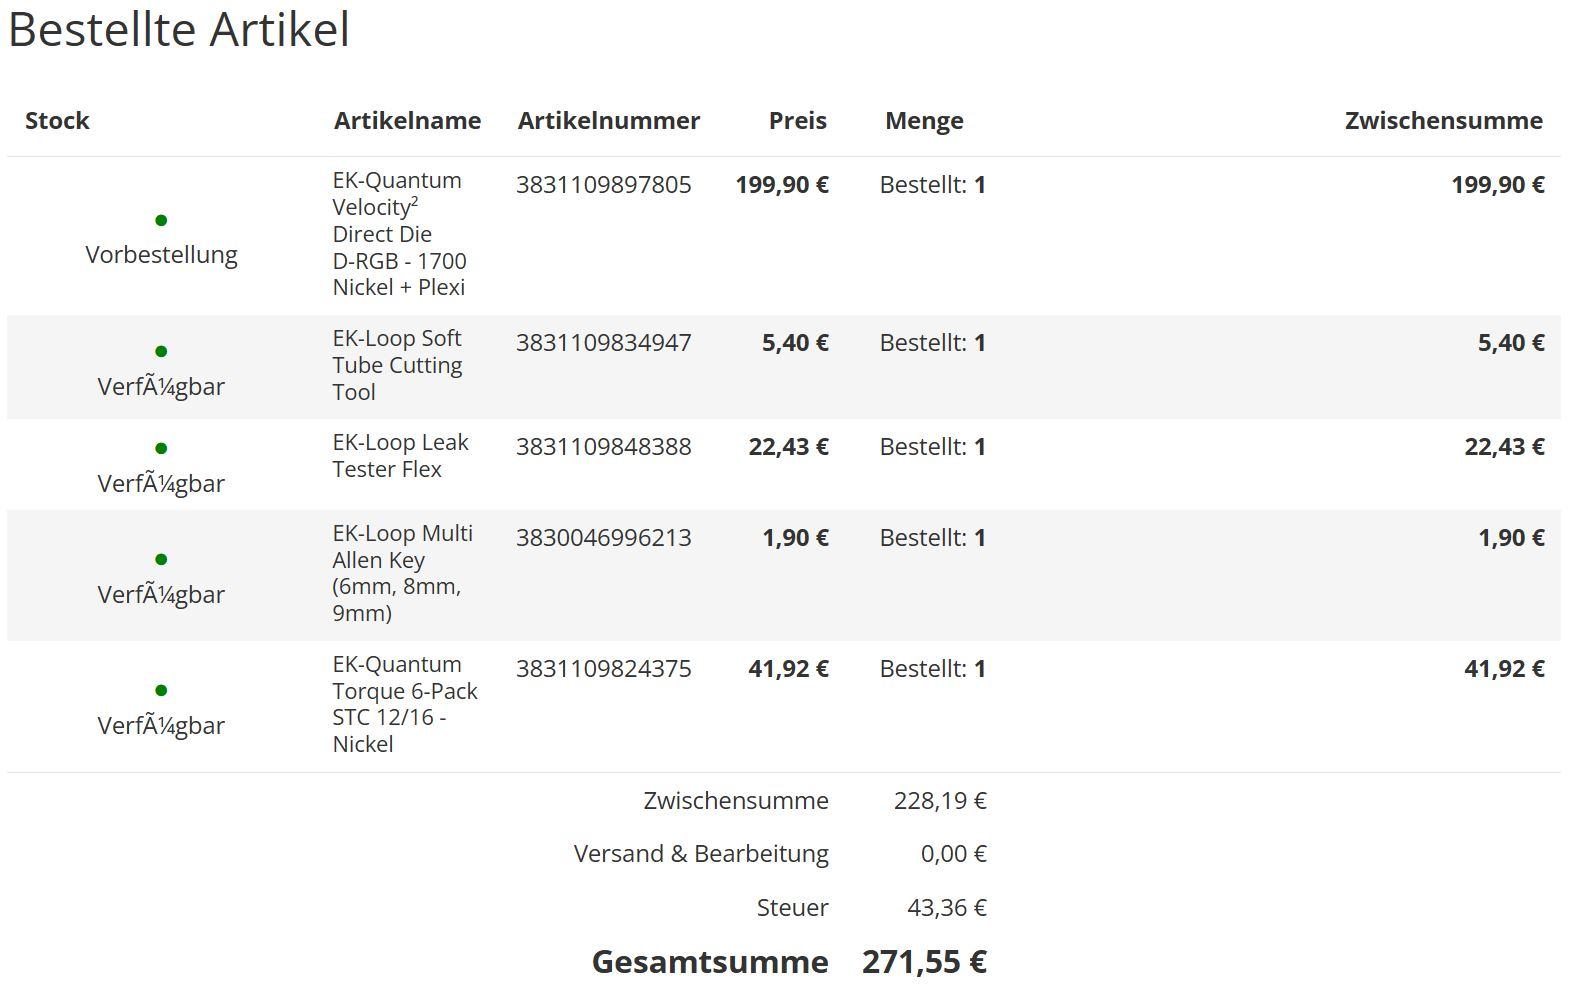This screenshot has height=993, width=1569.
Task: Click the Preis column header
Action: click(797, 121)
